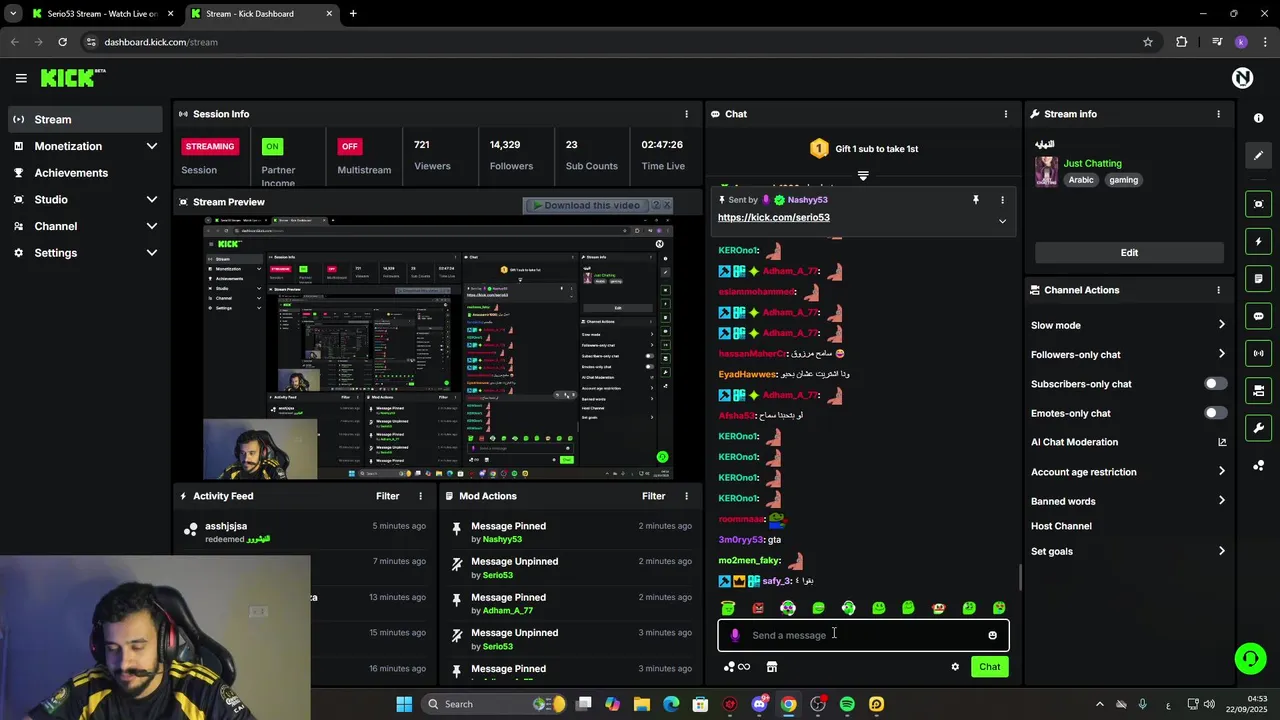Open Windows Start menu

404,704
